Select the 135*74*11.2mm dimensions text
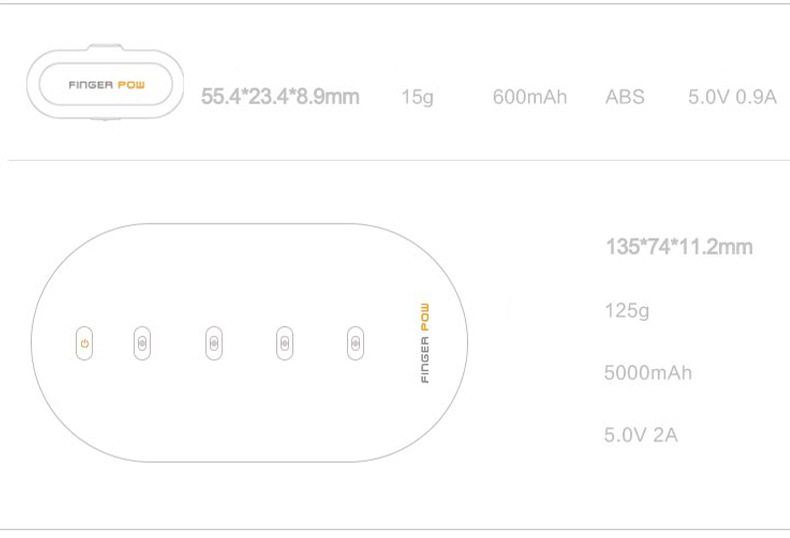790x538 pixels. 679,247
